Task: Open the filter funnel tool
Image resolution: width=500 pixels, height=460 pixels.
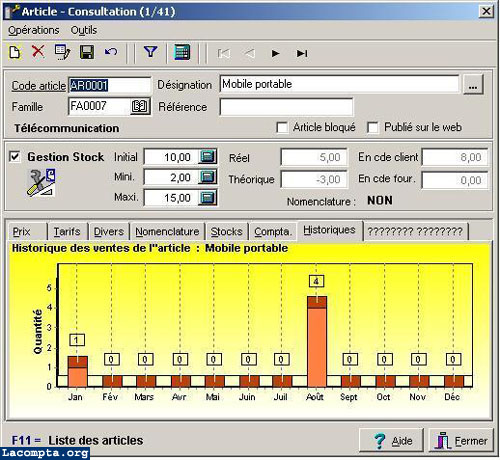Action: tap(150, 52)
